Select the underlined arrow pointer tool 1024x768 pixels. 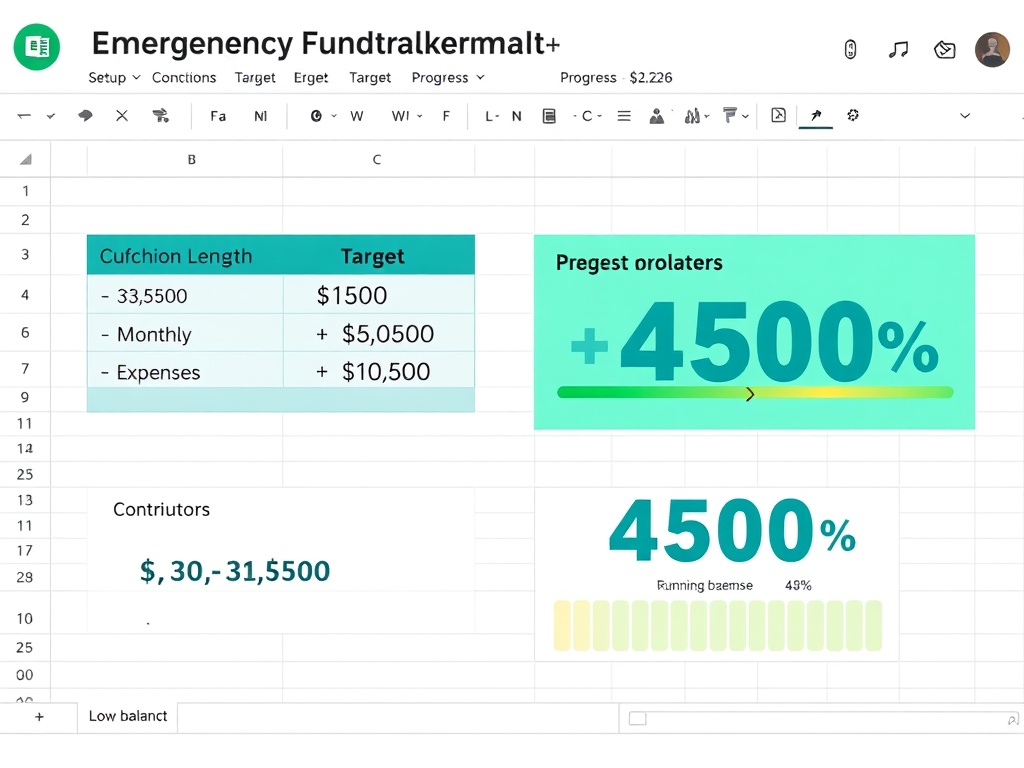click(816, 116)
